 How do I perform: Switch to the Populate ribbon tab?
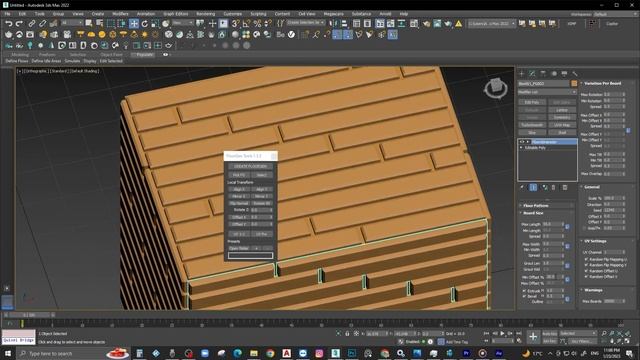144,54
